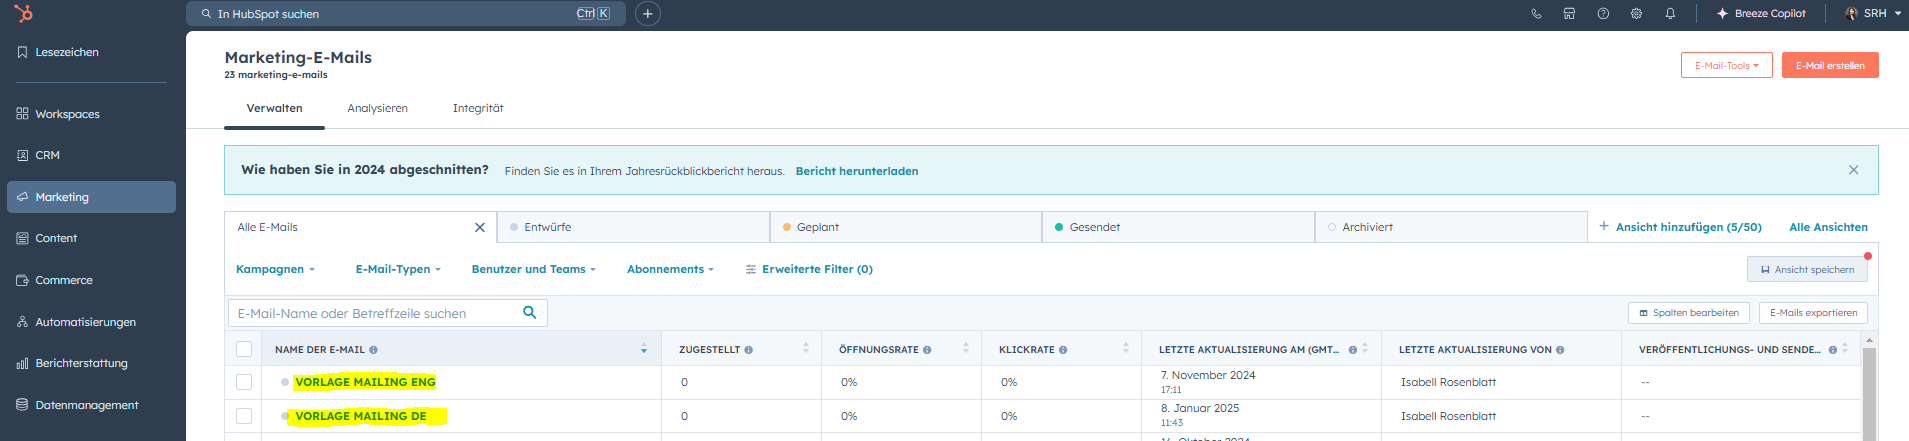Click the plus button beside search bar
The height and width of the screenshot is (441, 1909).
[648, 14]
